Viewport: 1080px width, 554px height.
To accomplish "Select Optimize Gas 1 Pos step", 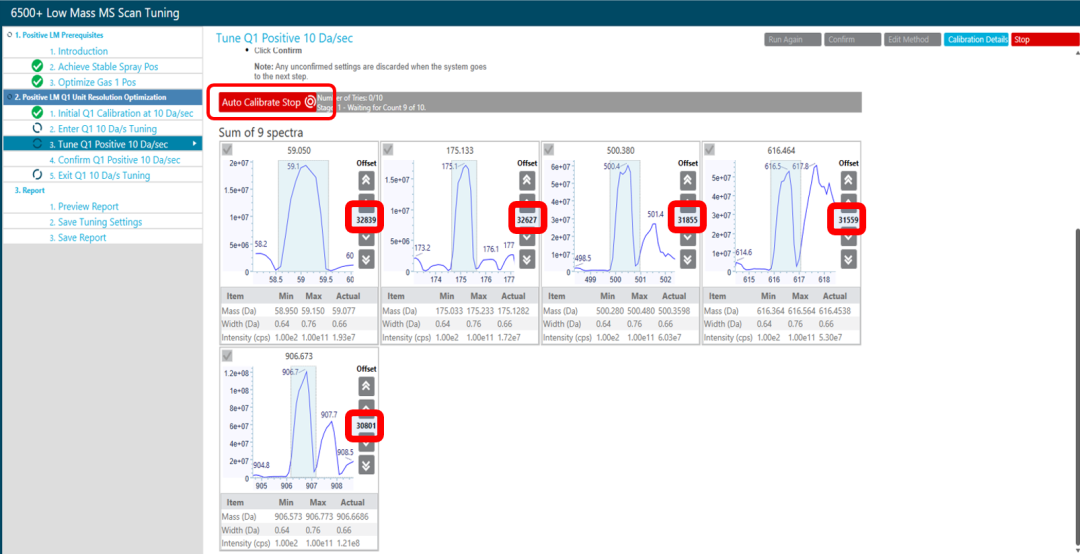I will (x=92, y=82).
